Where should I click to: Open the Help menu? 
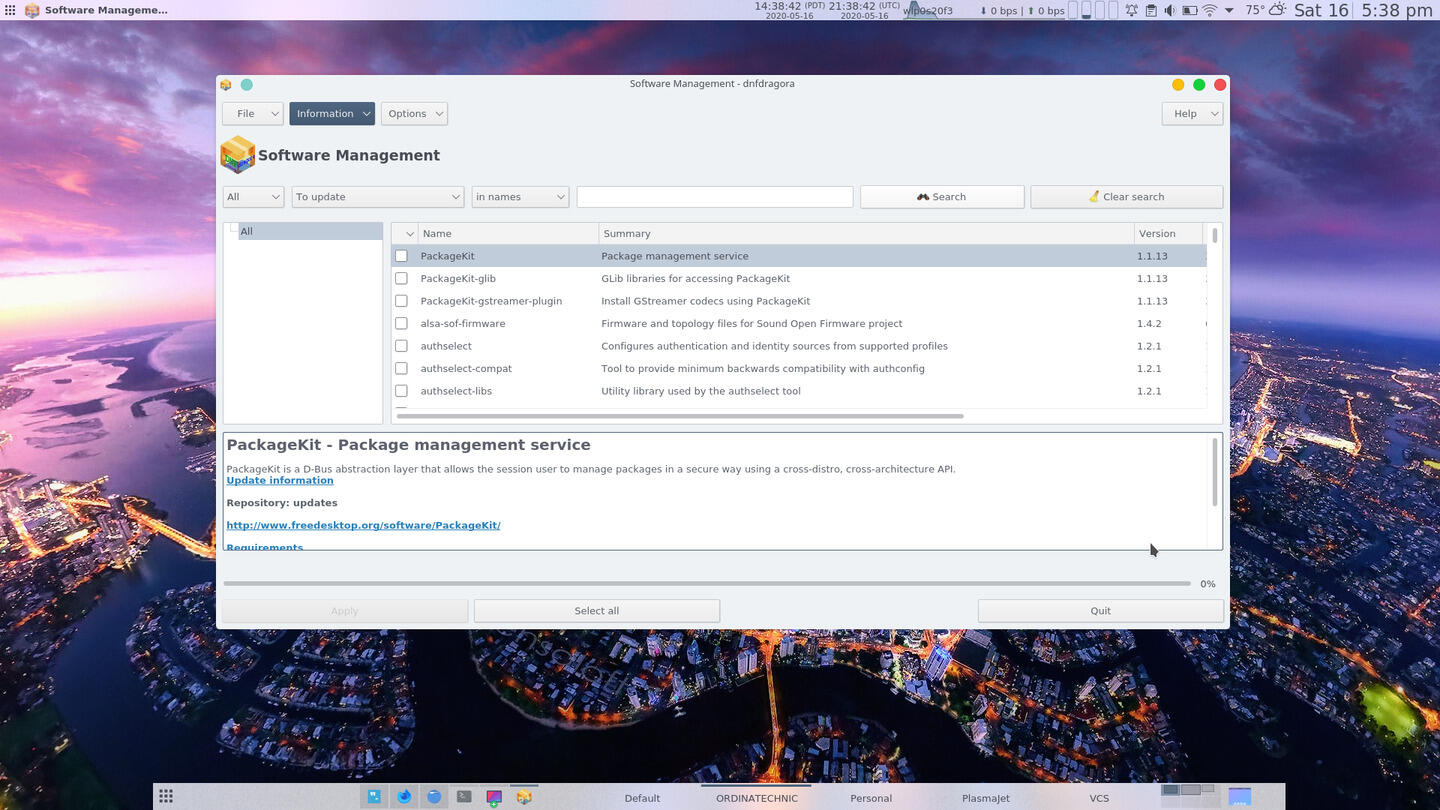[1192, 113]
